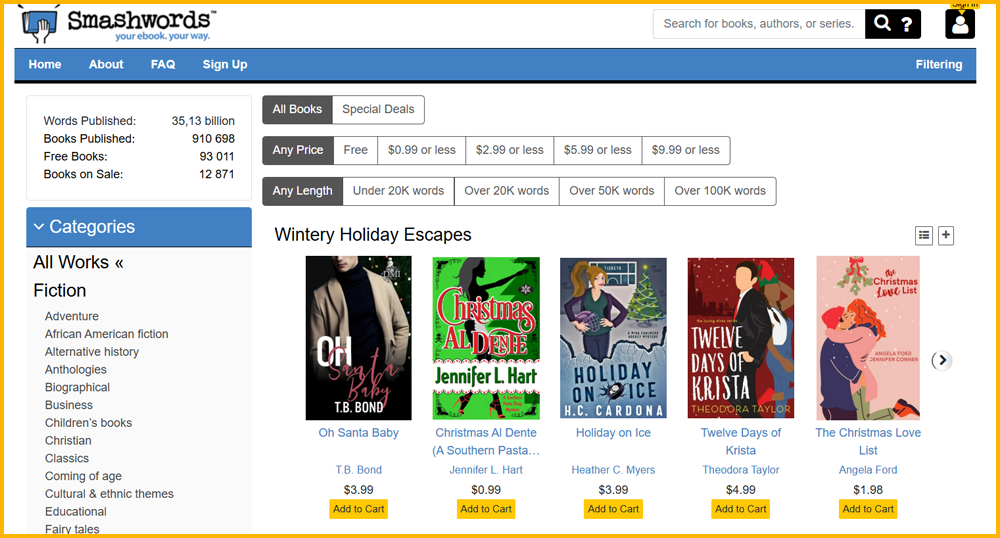Click the Smashwords logo
Viewport: 1000px width, 538px height.
point(119,24)
